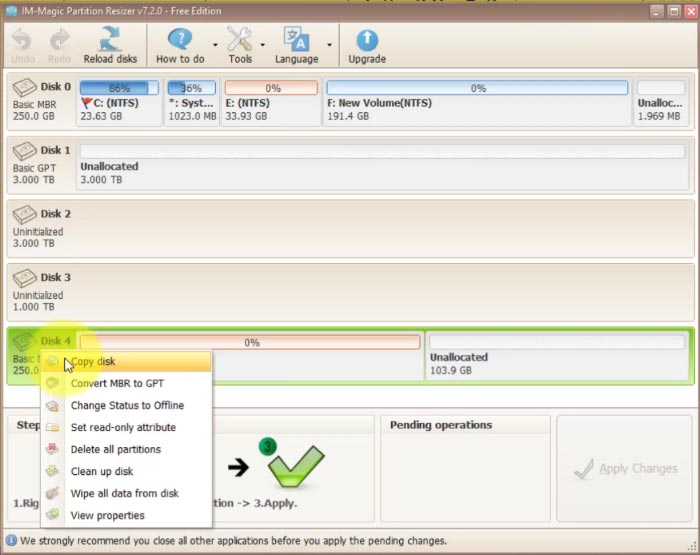Screen dimensions: 700x555
Task: Click the Upgrade arrow icon
Action: click(x=367, y=40)
